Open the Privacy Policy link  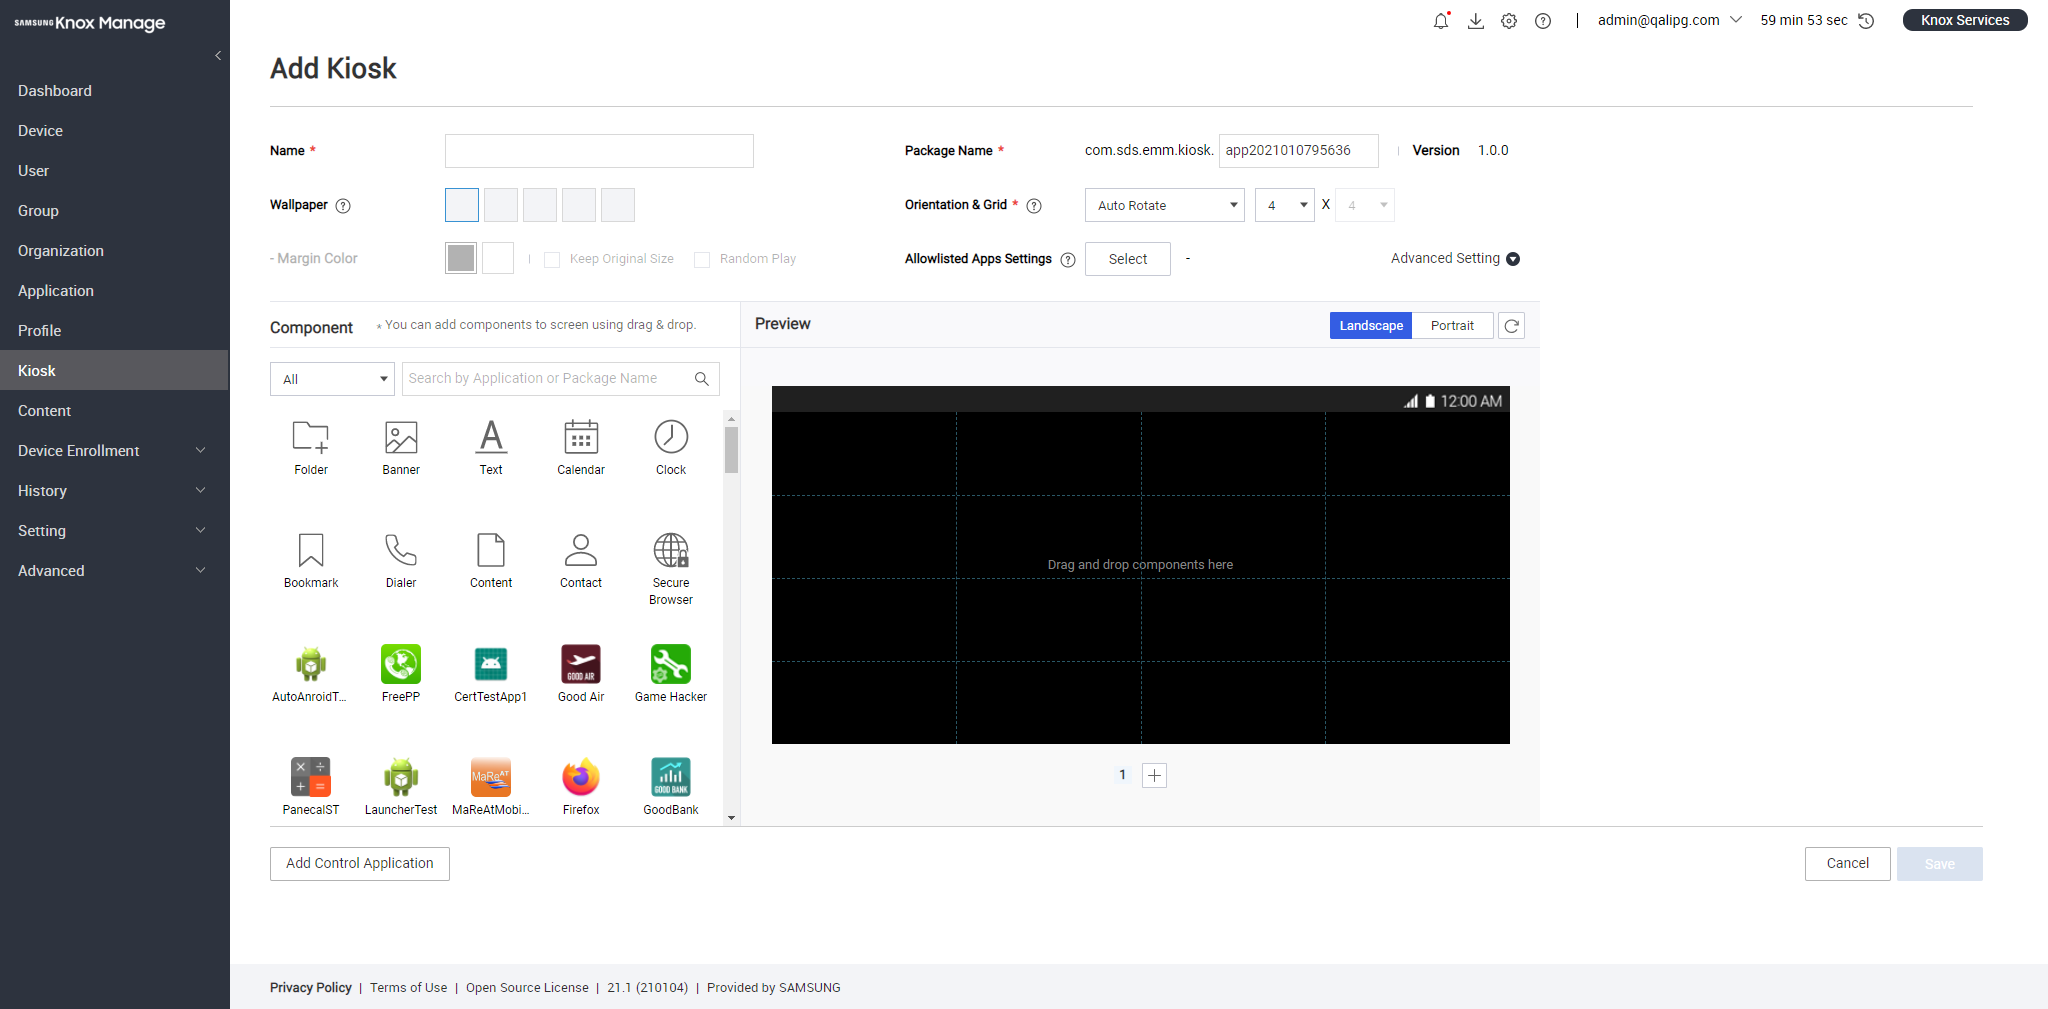311,988
